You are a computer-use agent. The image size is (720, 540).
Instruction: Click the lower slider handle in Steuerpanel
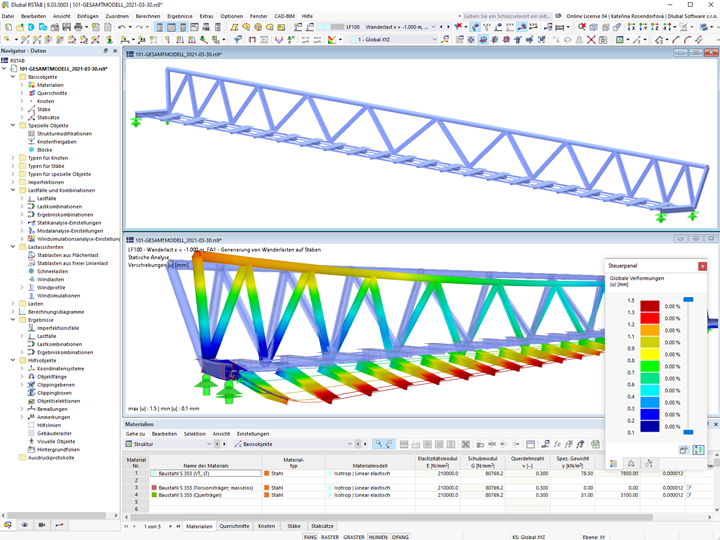(688, 432)
